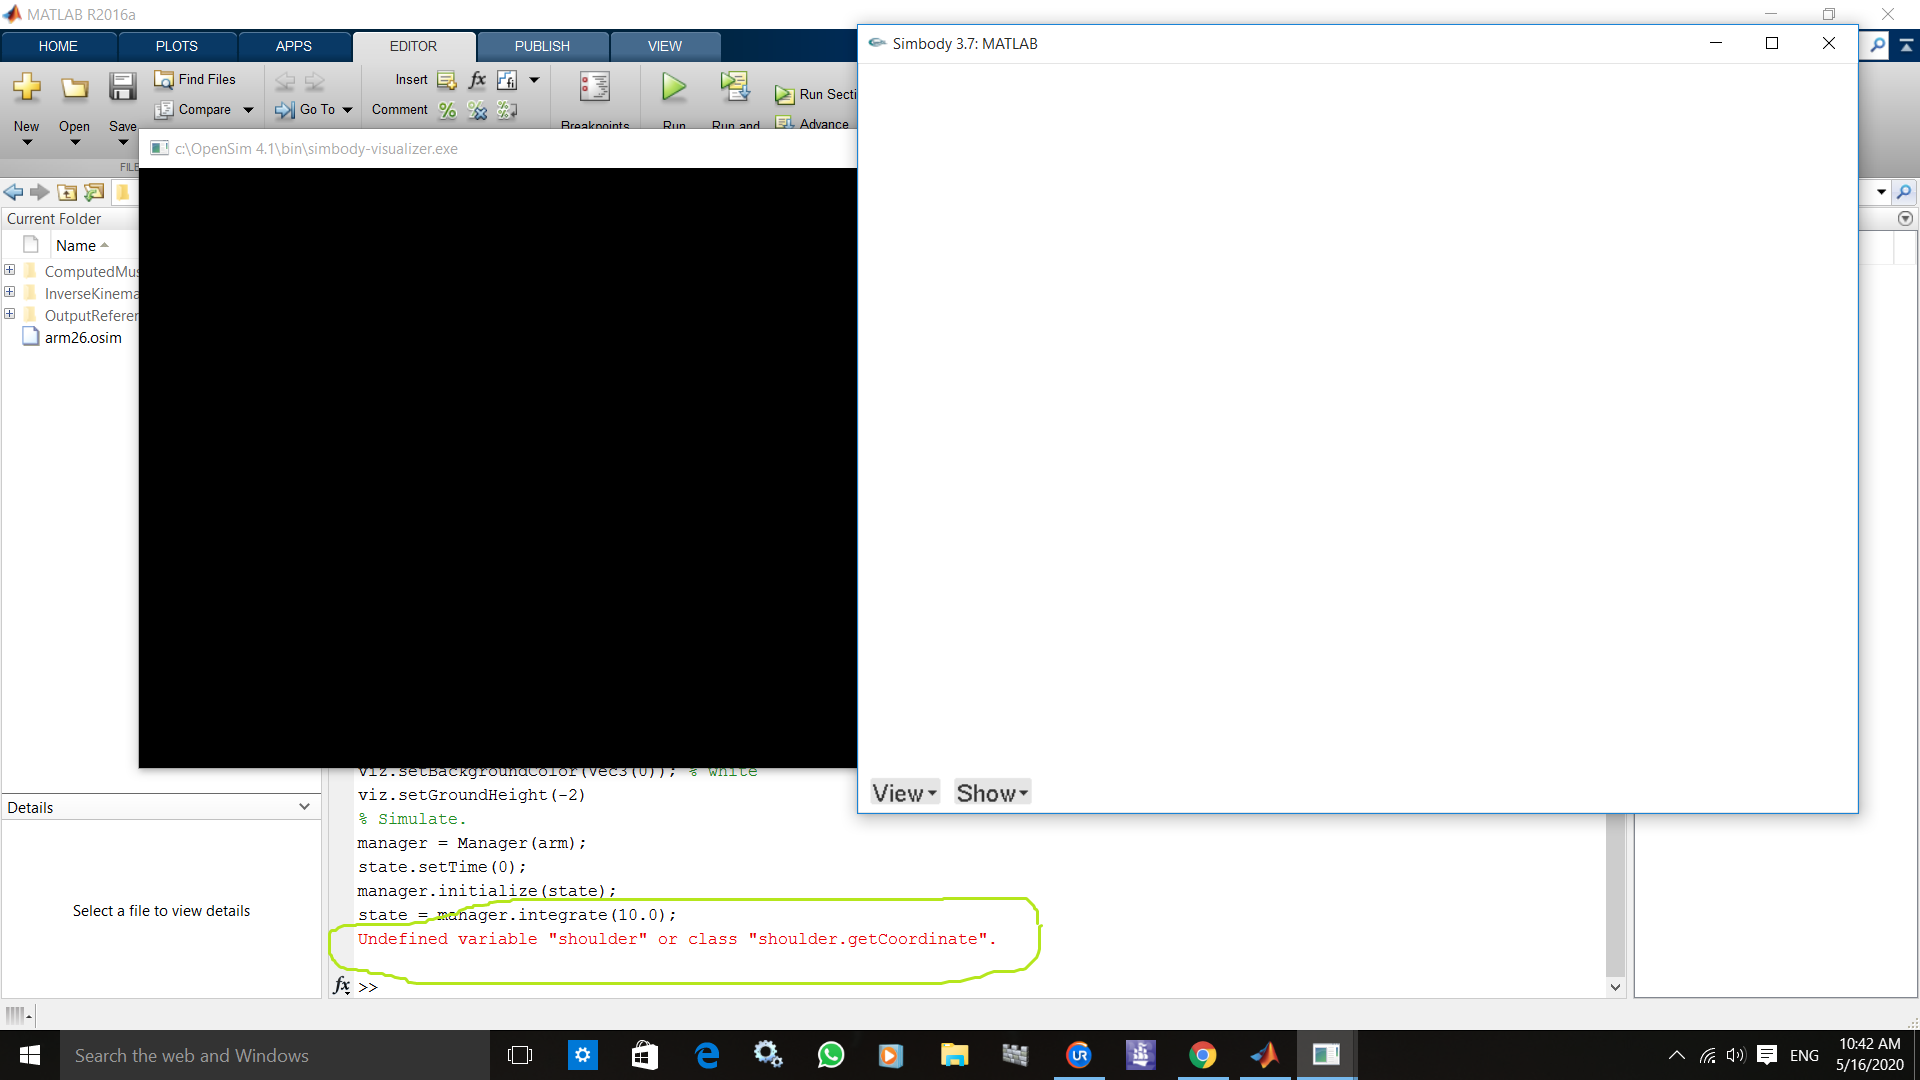Click the New file icon
Image resolution: width=1920 pixels, height=1080 pixels.
(x=27, y=88)
